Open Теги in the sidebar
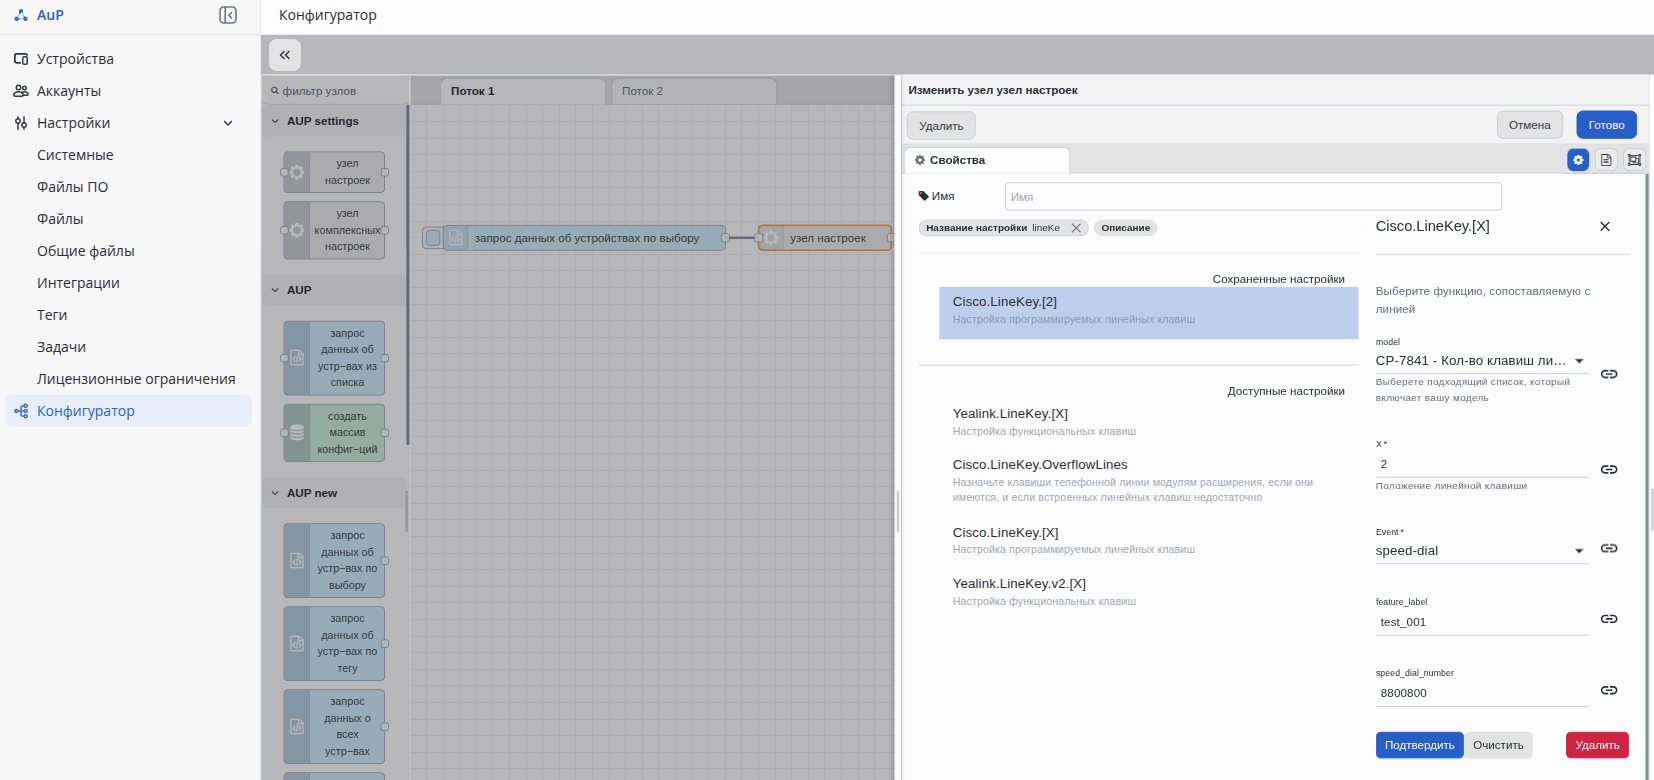Viewport: 1654px width, 780px height. (52, 315)
